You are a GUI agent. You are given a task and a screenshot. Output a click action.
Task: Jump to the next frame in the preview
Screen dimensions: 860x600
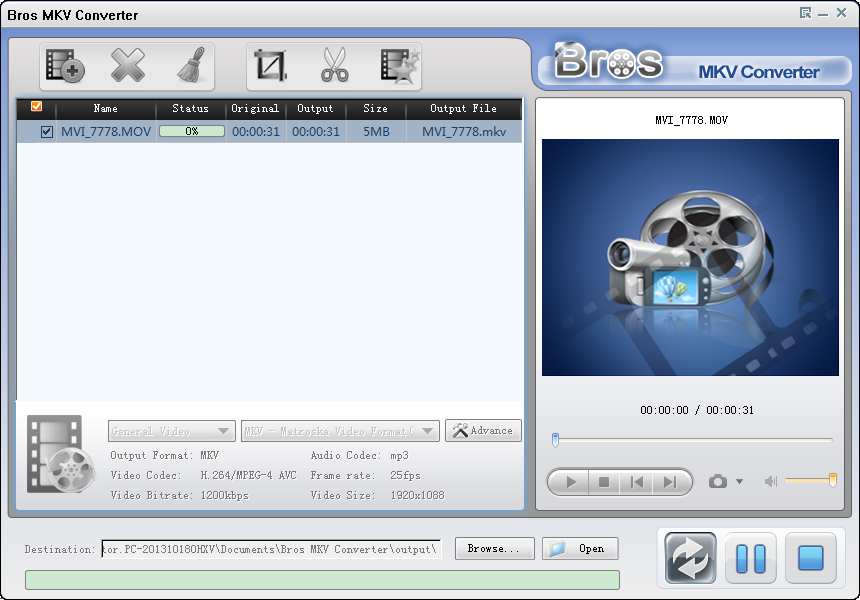[x=670, y=482]
